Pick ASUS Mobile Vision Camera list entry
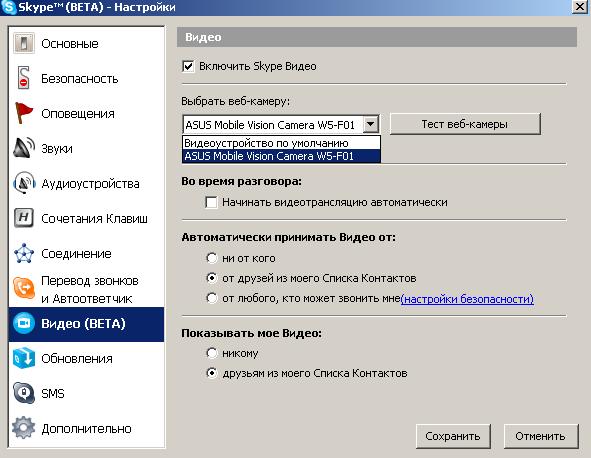Image resolution: width=591 pixels, height=458 pixels. [x=281, y=156]
